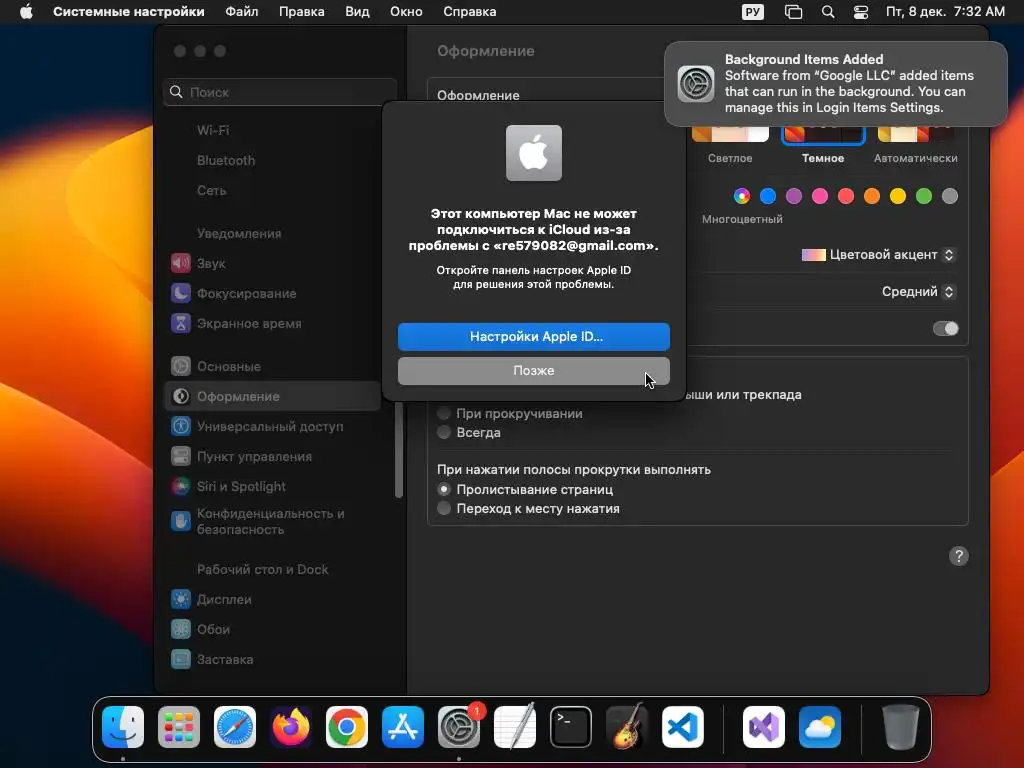Open Обои in the sidebar
1024x768 pixels.
coord(272,630)
